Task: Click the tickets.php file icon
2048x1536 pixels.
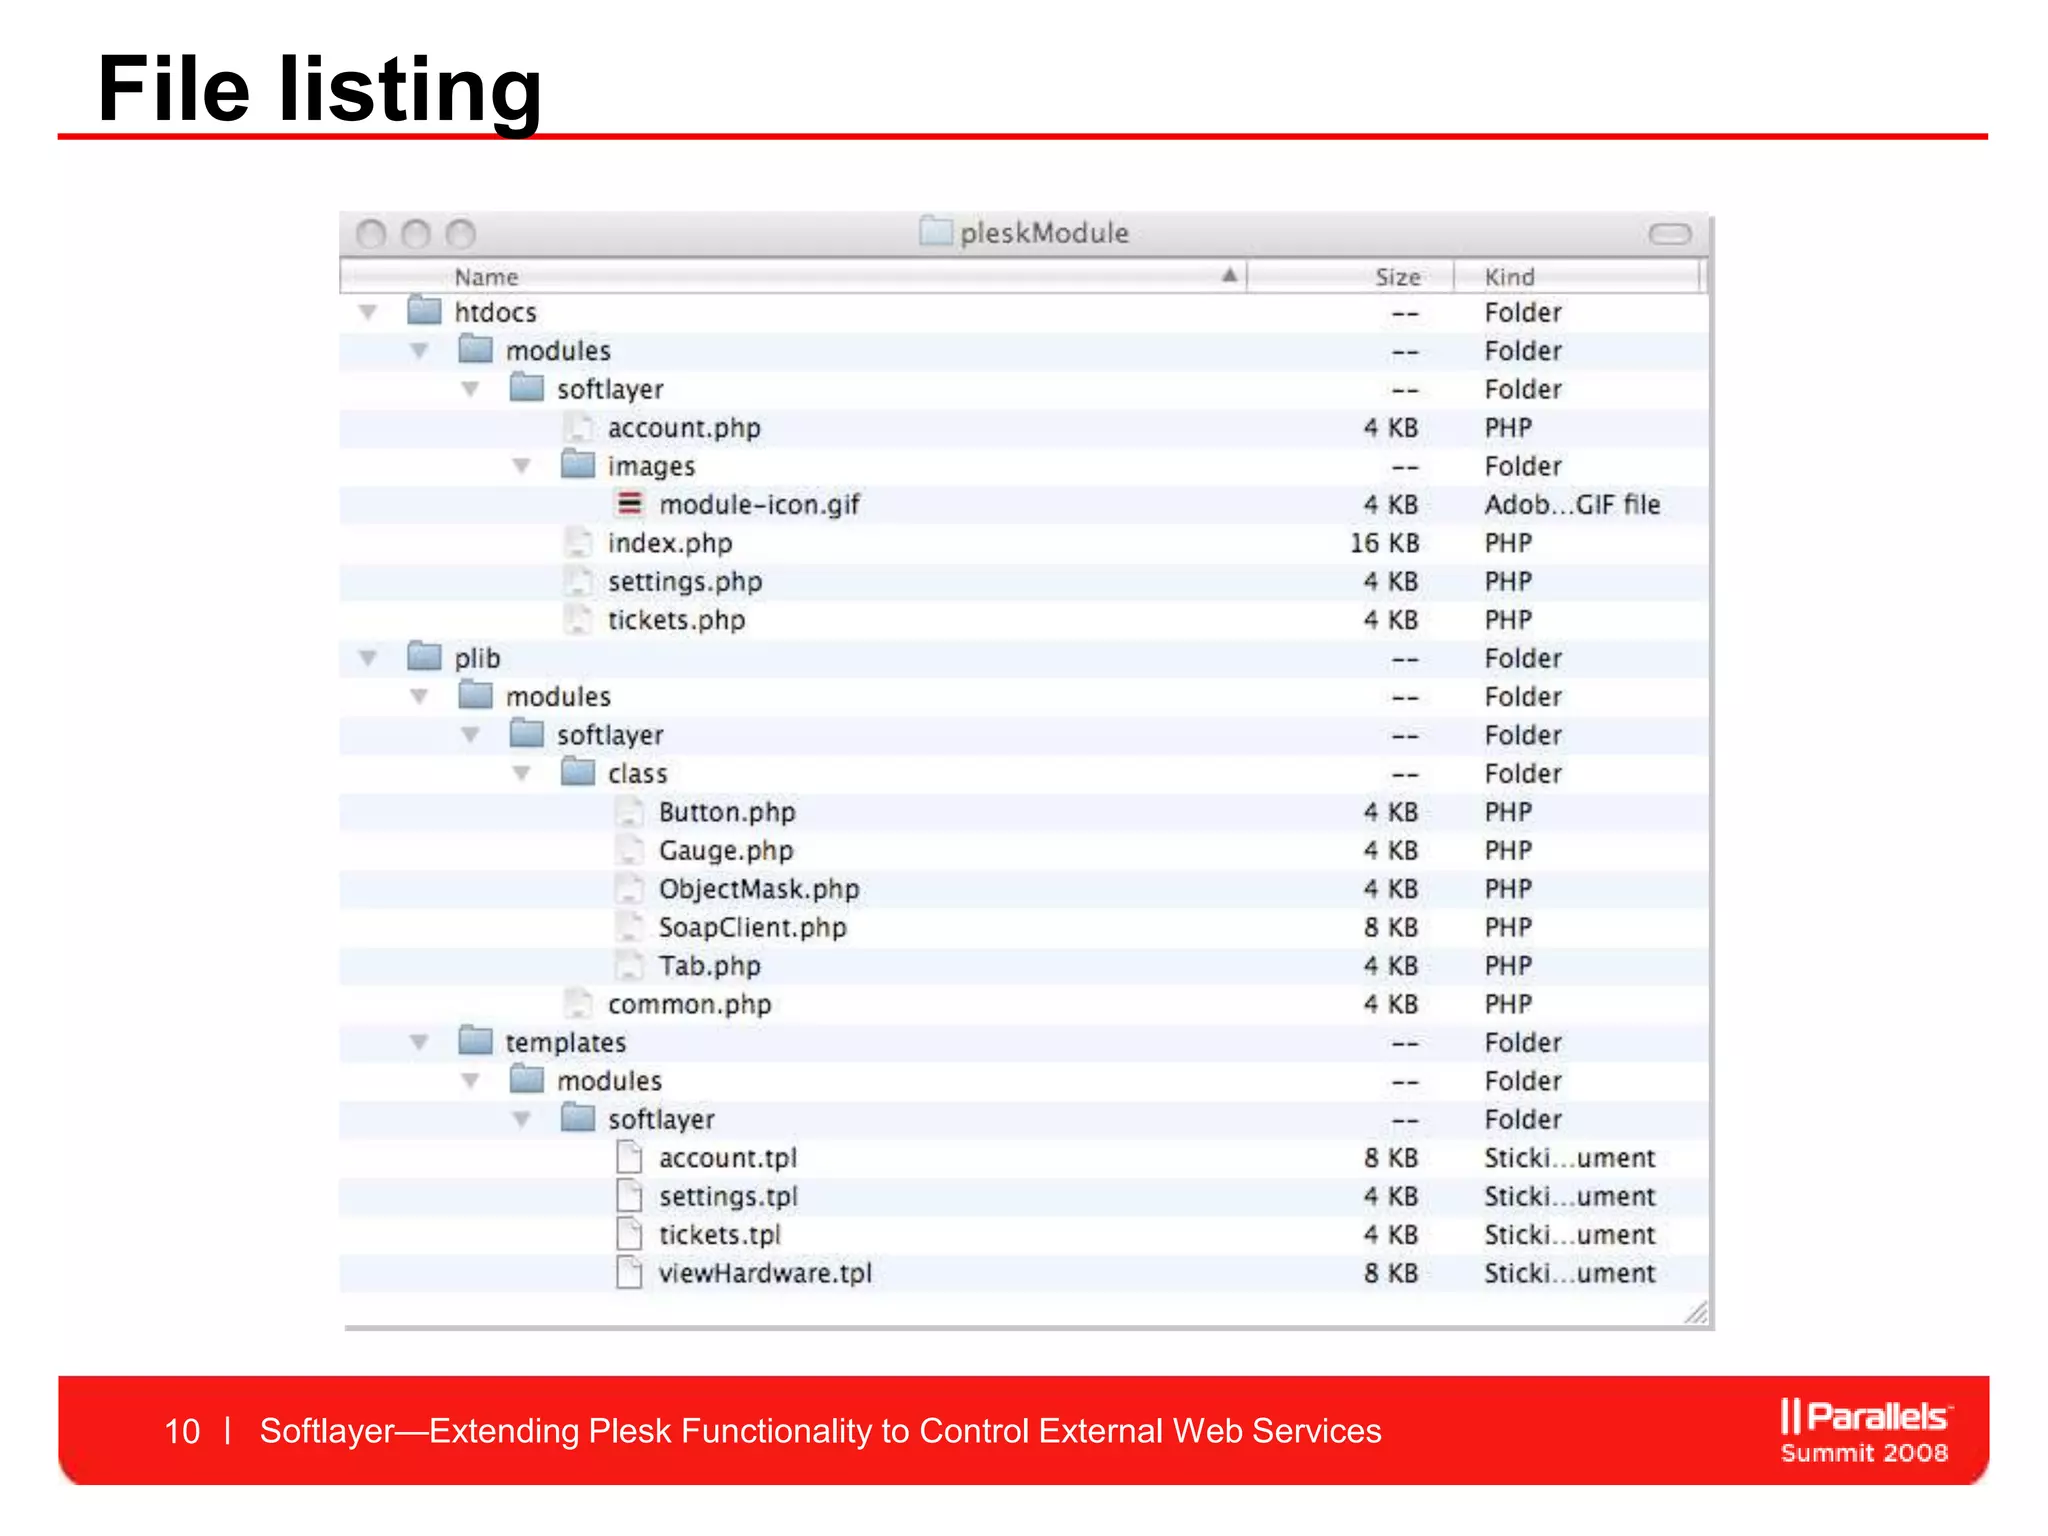Action: point(577,619)
